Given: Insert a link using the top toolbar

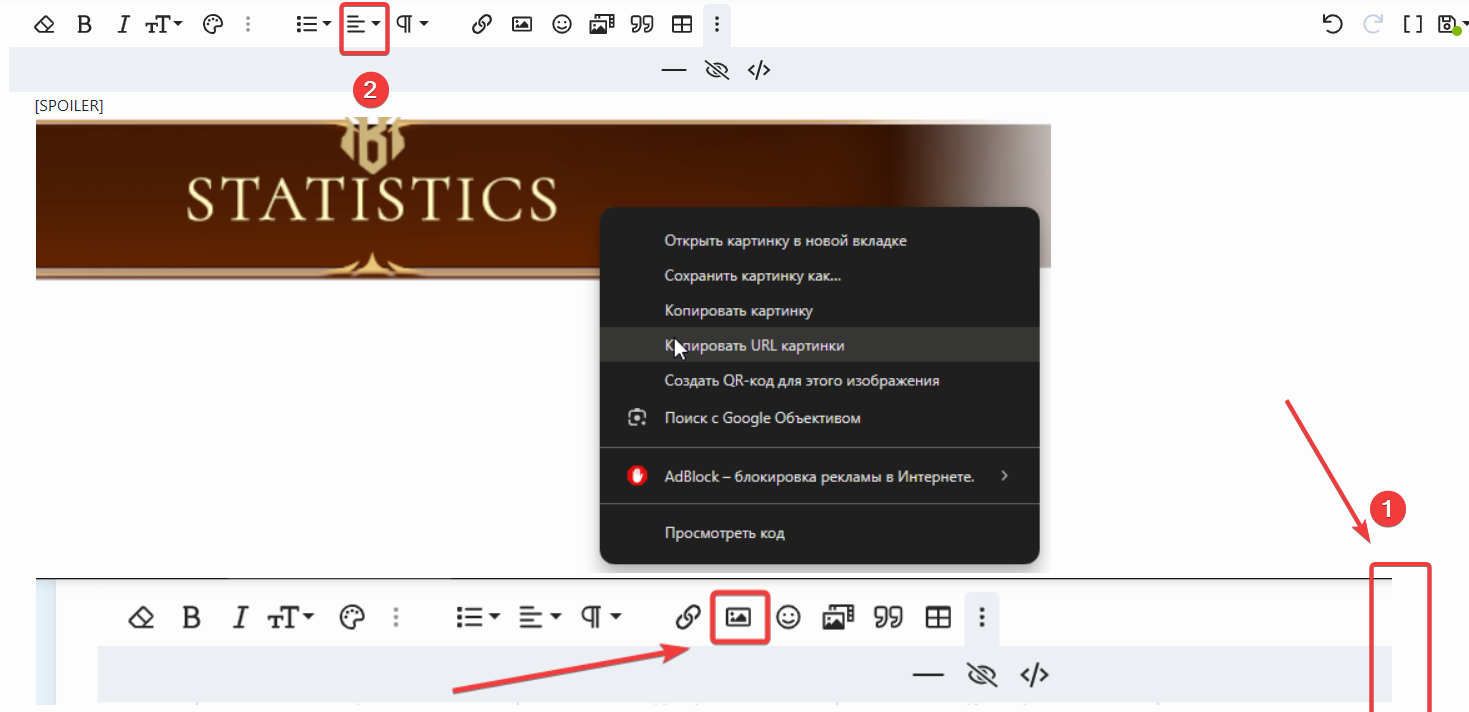Looking at the screenshot, I should 482,24.
